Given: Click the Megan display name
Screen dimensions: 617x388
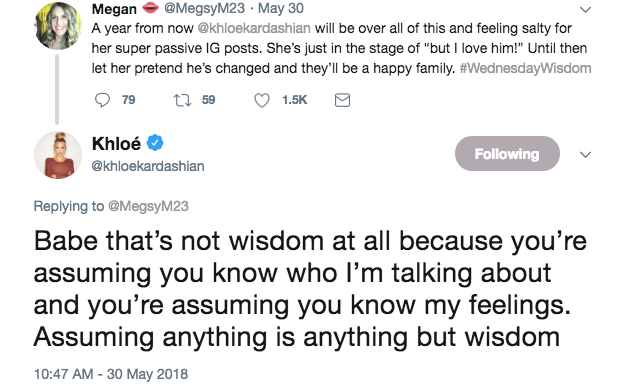Looking at the screenshot, I should tap(114, 9).
